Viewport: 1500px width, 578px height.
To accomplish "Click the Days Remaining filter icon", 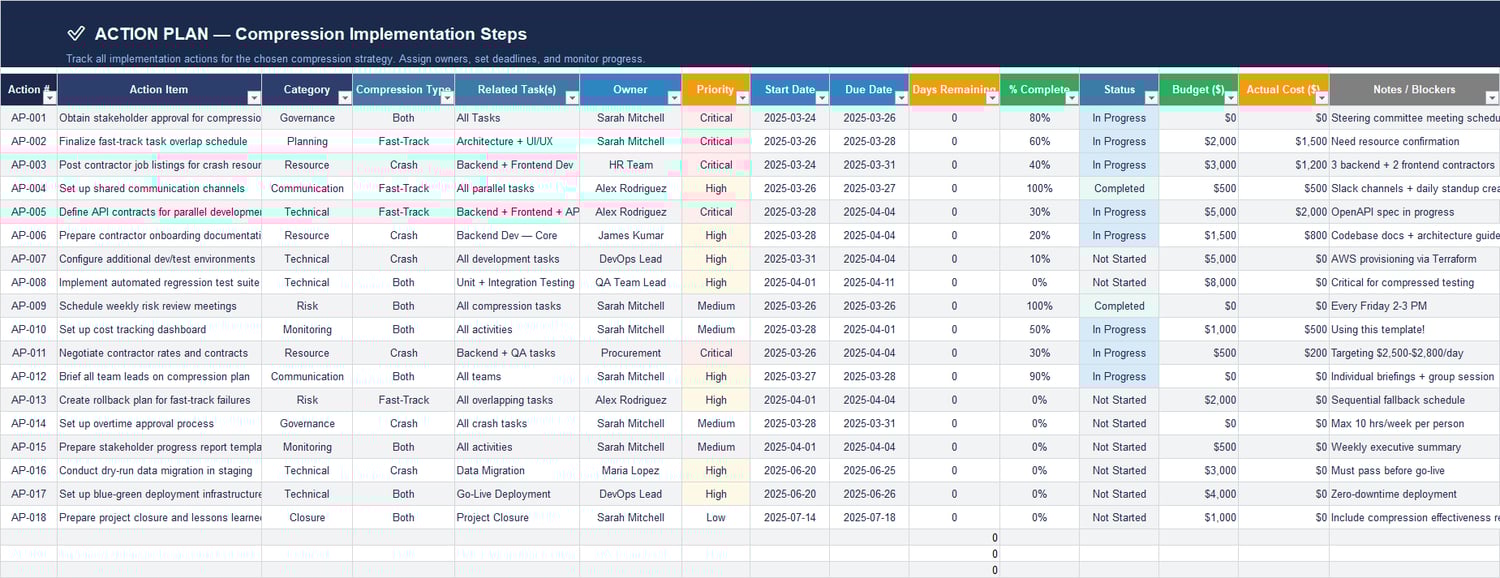I will click(994, 95).
